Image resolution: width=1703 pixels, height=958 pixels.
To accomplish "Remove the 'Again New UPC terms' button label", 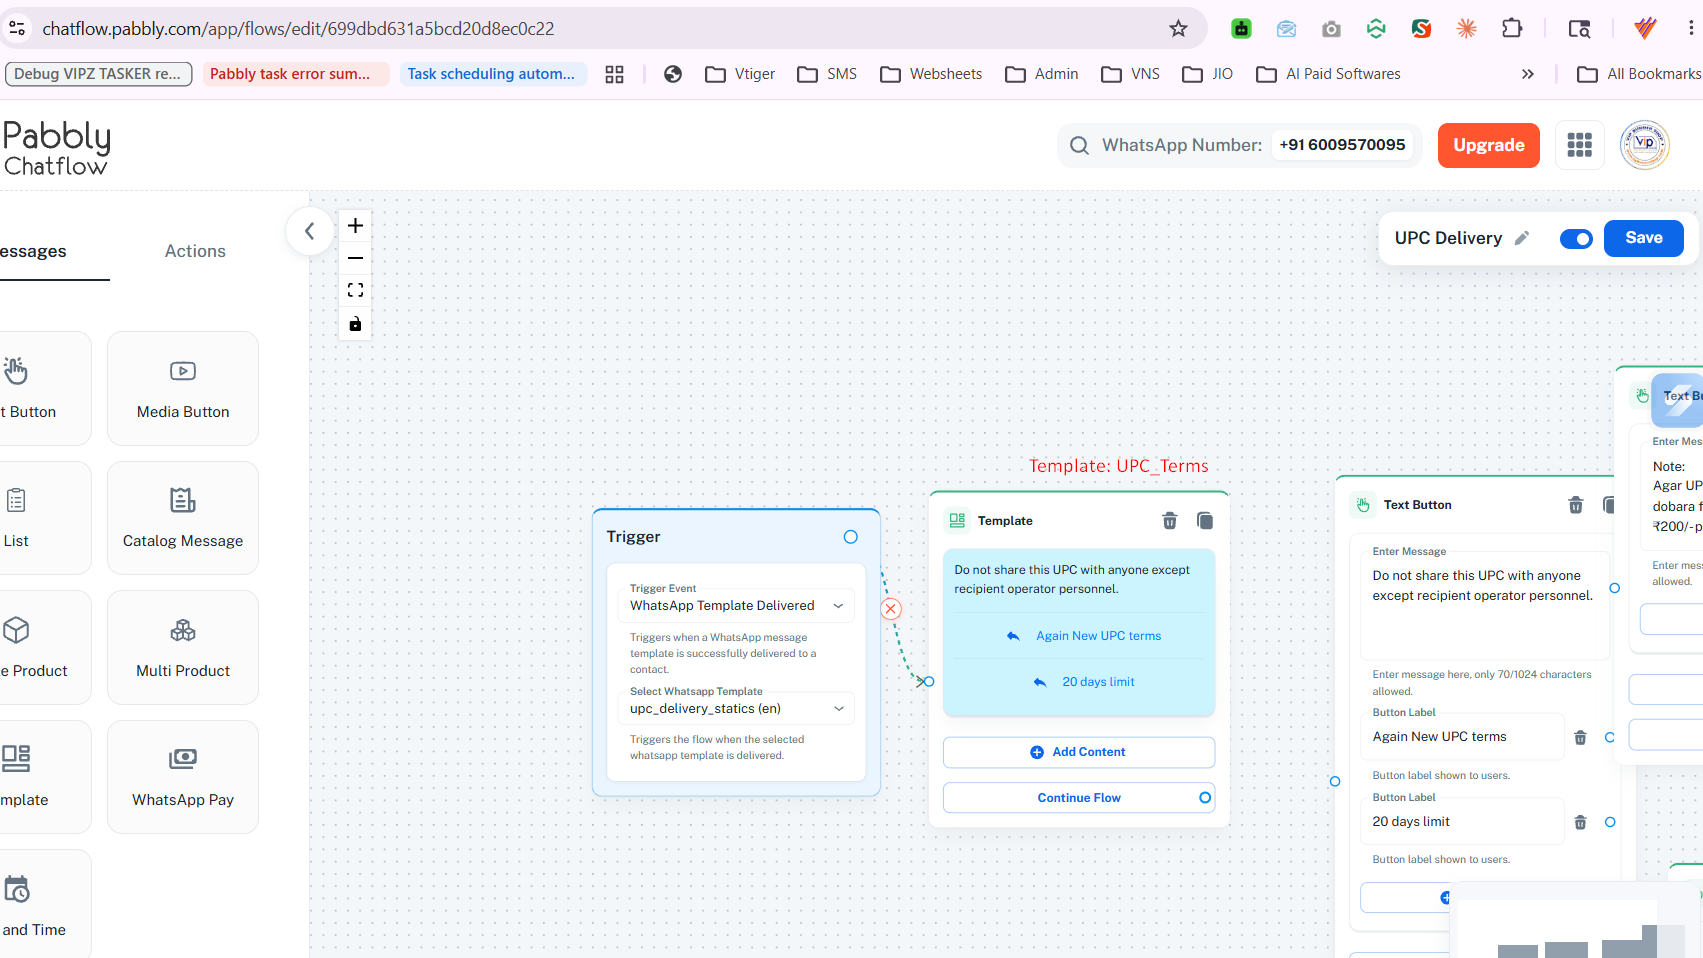I will coord(1581,738).
